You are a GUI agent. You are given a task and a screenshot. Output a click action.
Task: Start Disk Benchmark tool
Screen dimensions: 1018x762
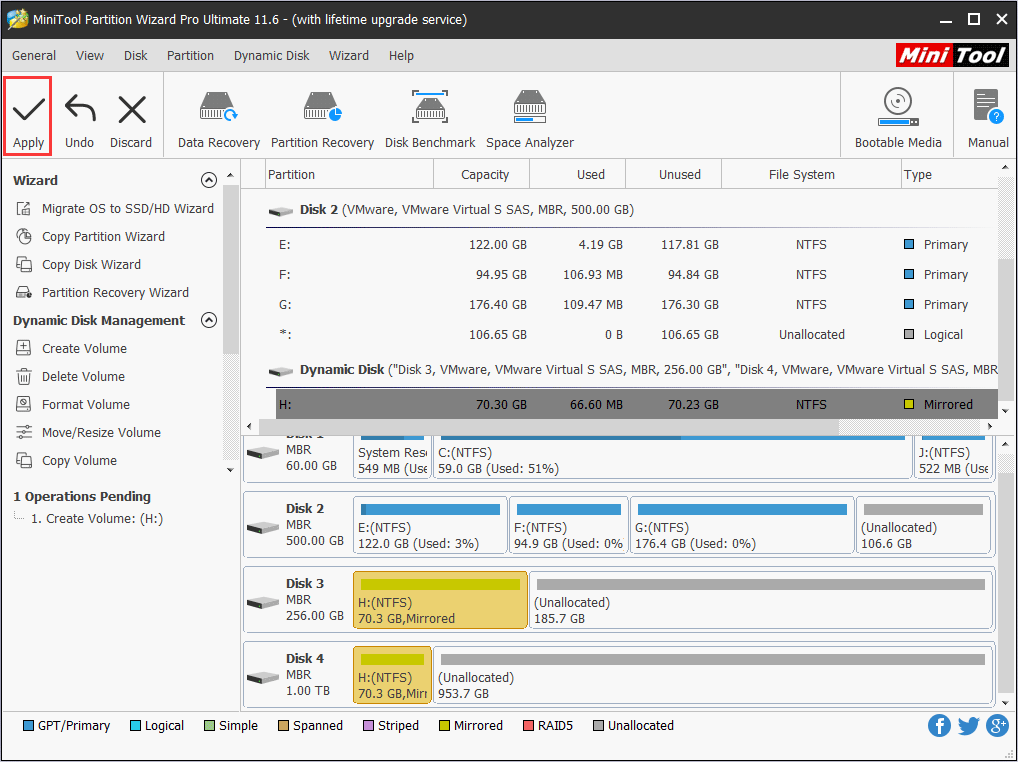click(430, 115)
